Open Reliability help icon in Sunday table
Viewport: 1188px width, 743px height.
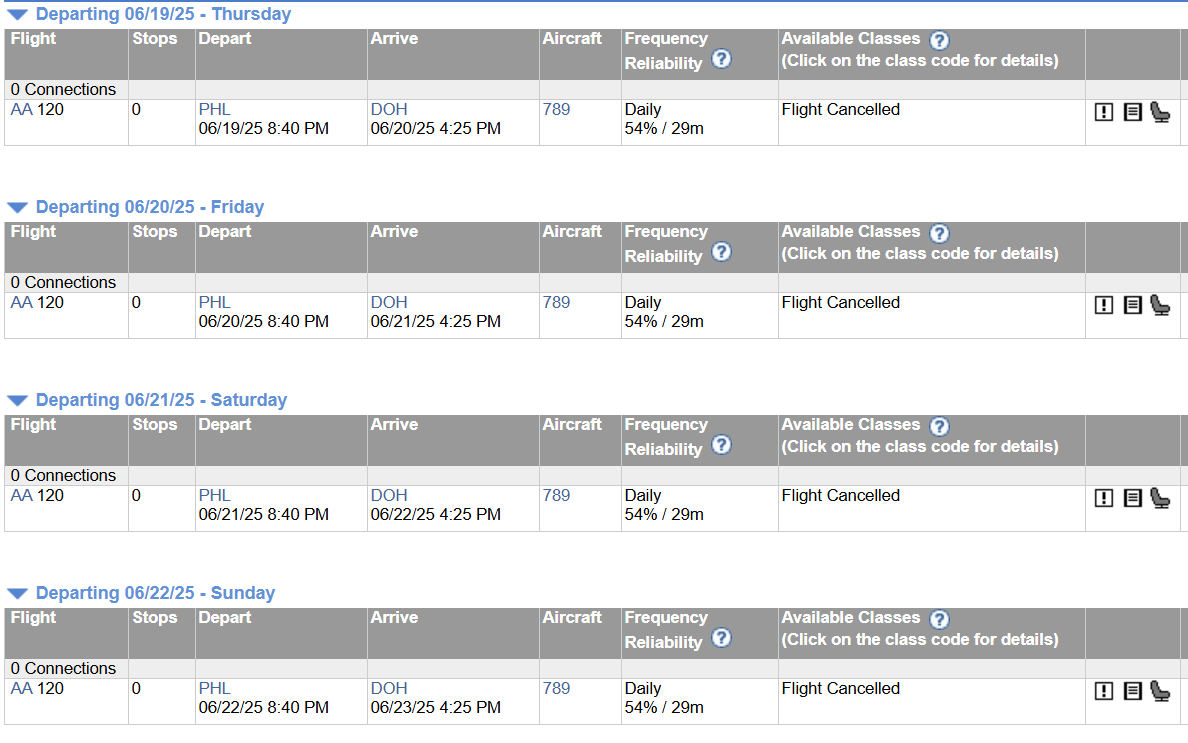[722, 638]
